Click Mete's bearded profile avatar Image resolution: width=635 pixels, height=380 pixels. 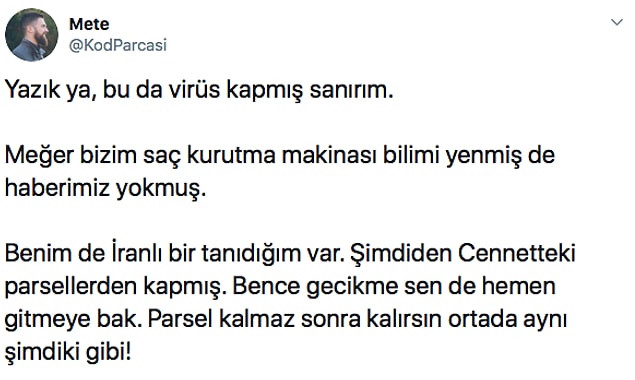click(x=32, y=35)
